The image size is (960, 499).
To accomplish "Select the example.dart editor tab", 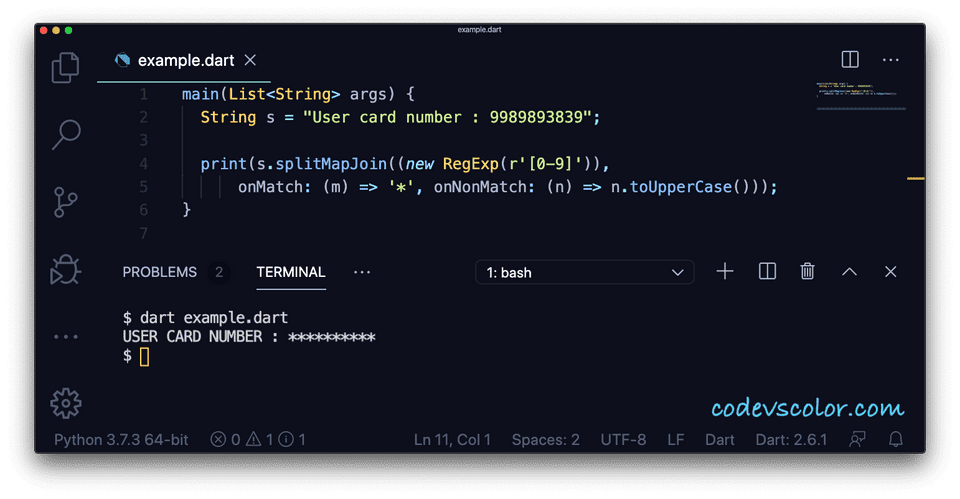I will click(x=185, y=60).
